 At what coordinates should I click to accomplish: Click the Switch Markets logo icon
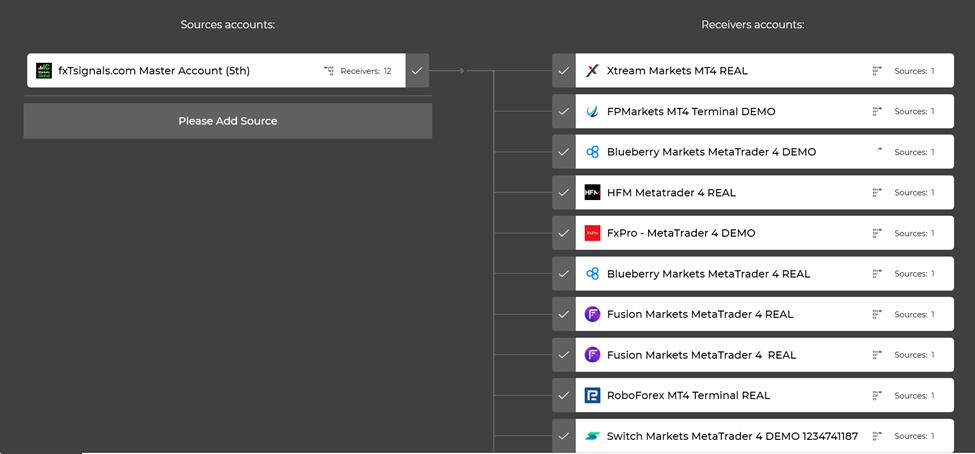(x=592, y=436)
